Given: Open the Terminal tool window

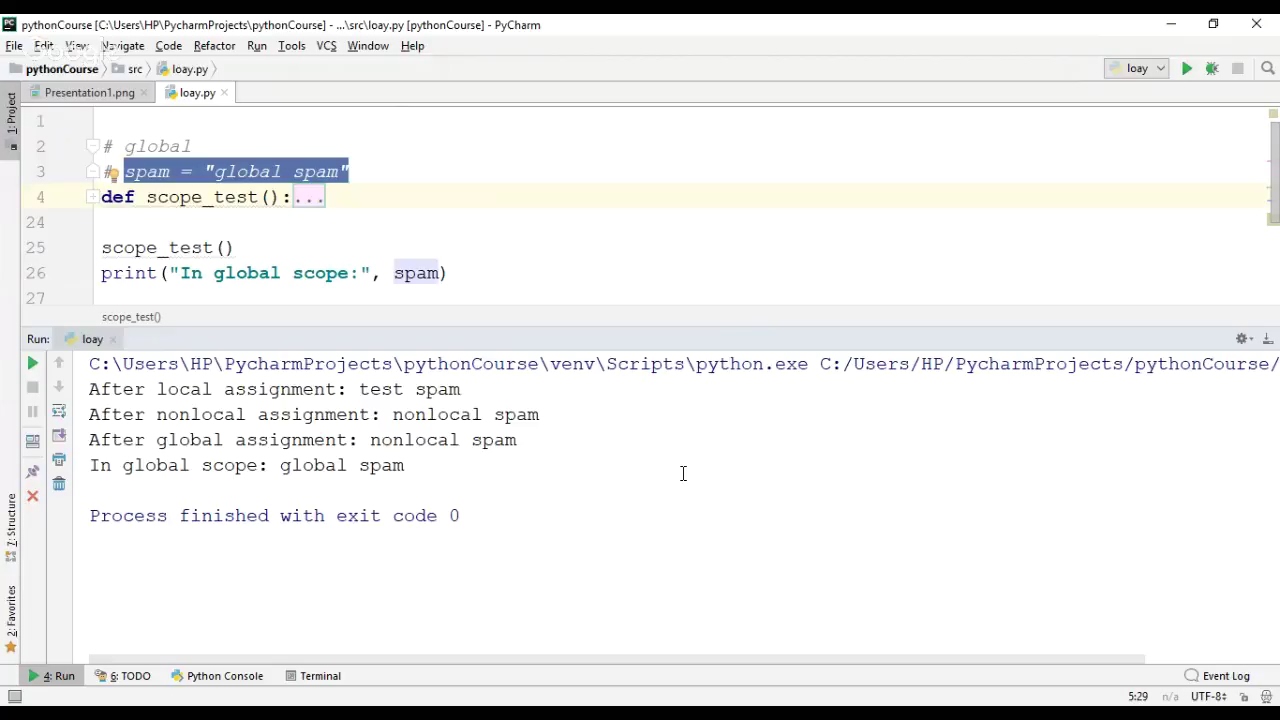Looking at the screenshot, I should tap(313, 676).
